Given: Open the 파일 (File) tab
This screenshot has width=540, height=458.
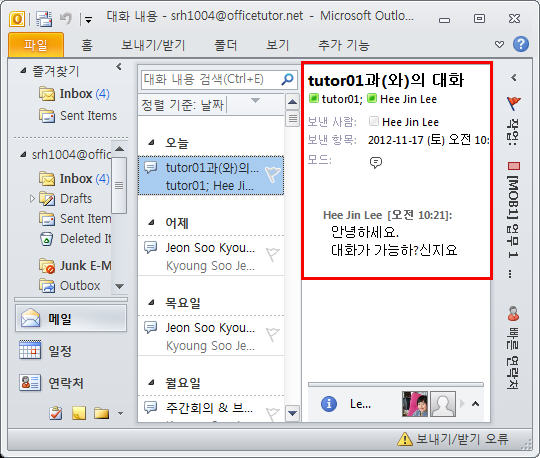Looking at the screenshot, I should click(x=35, y=45).
